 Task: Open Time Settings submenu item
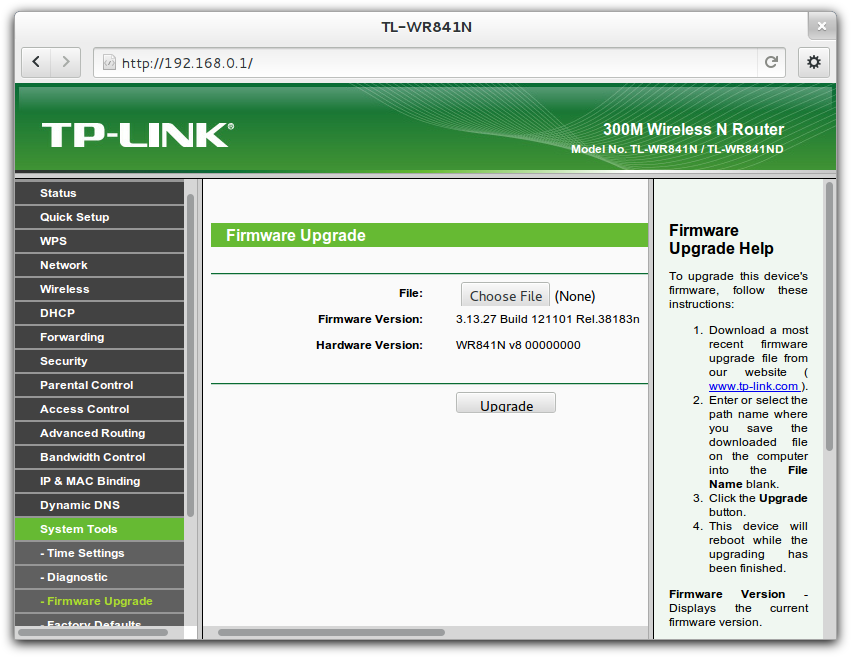pos(99,553)
